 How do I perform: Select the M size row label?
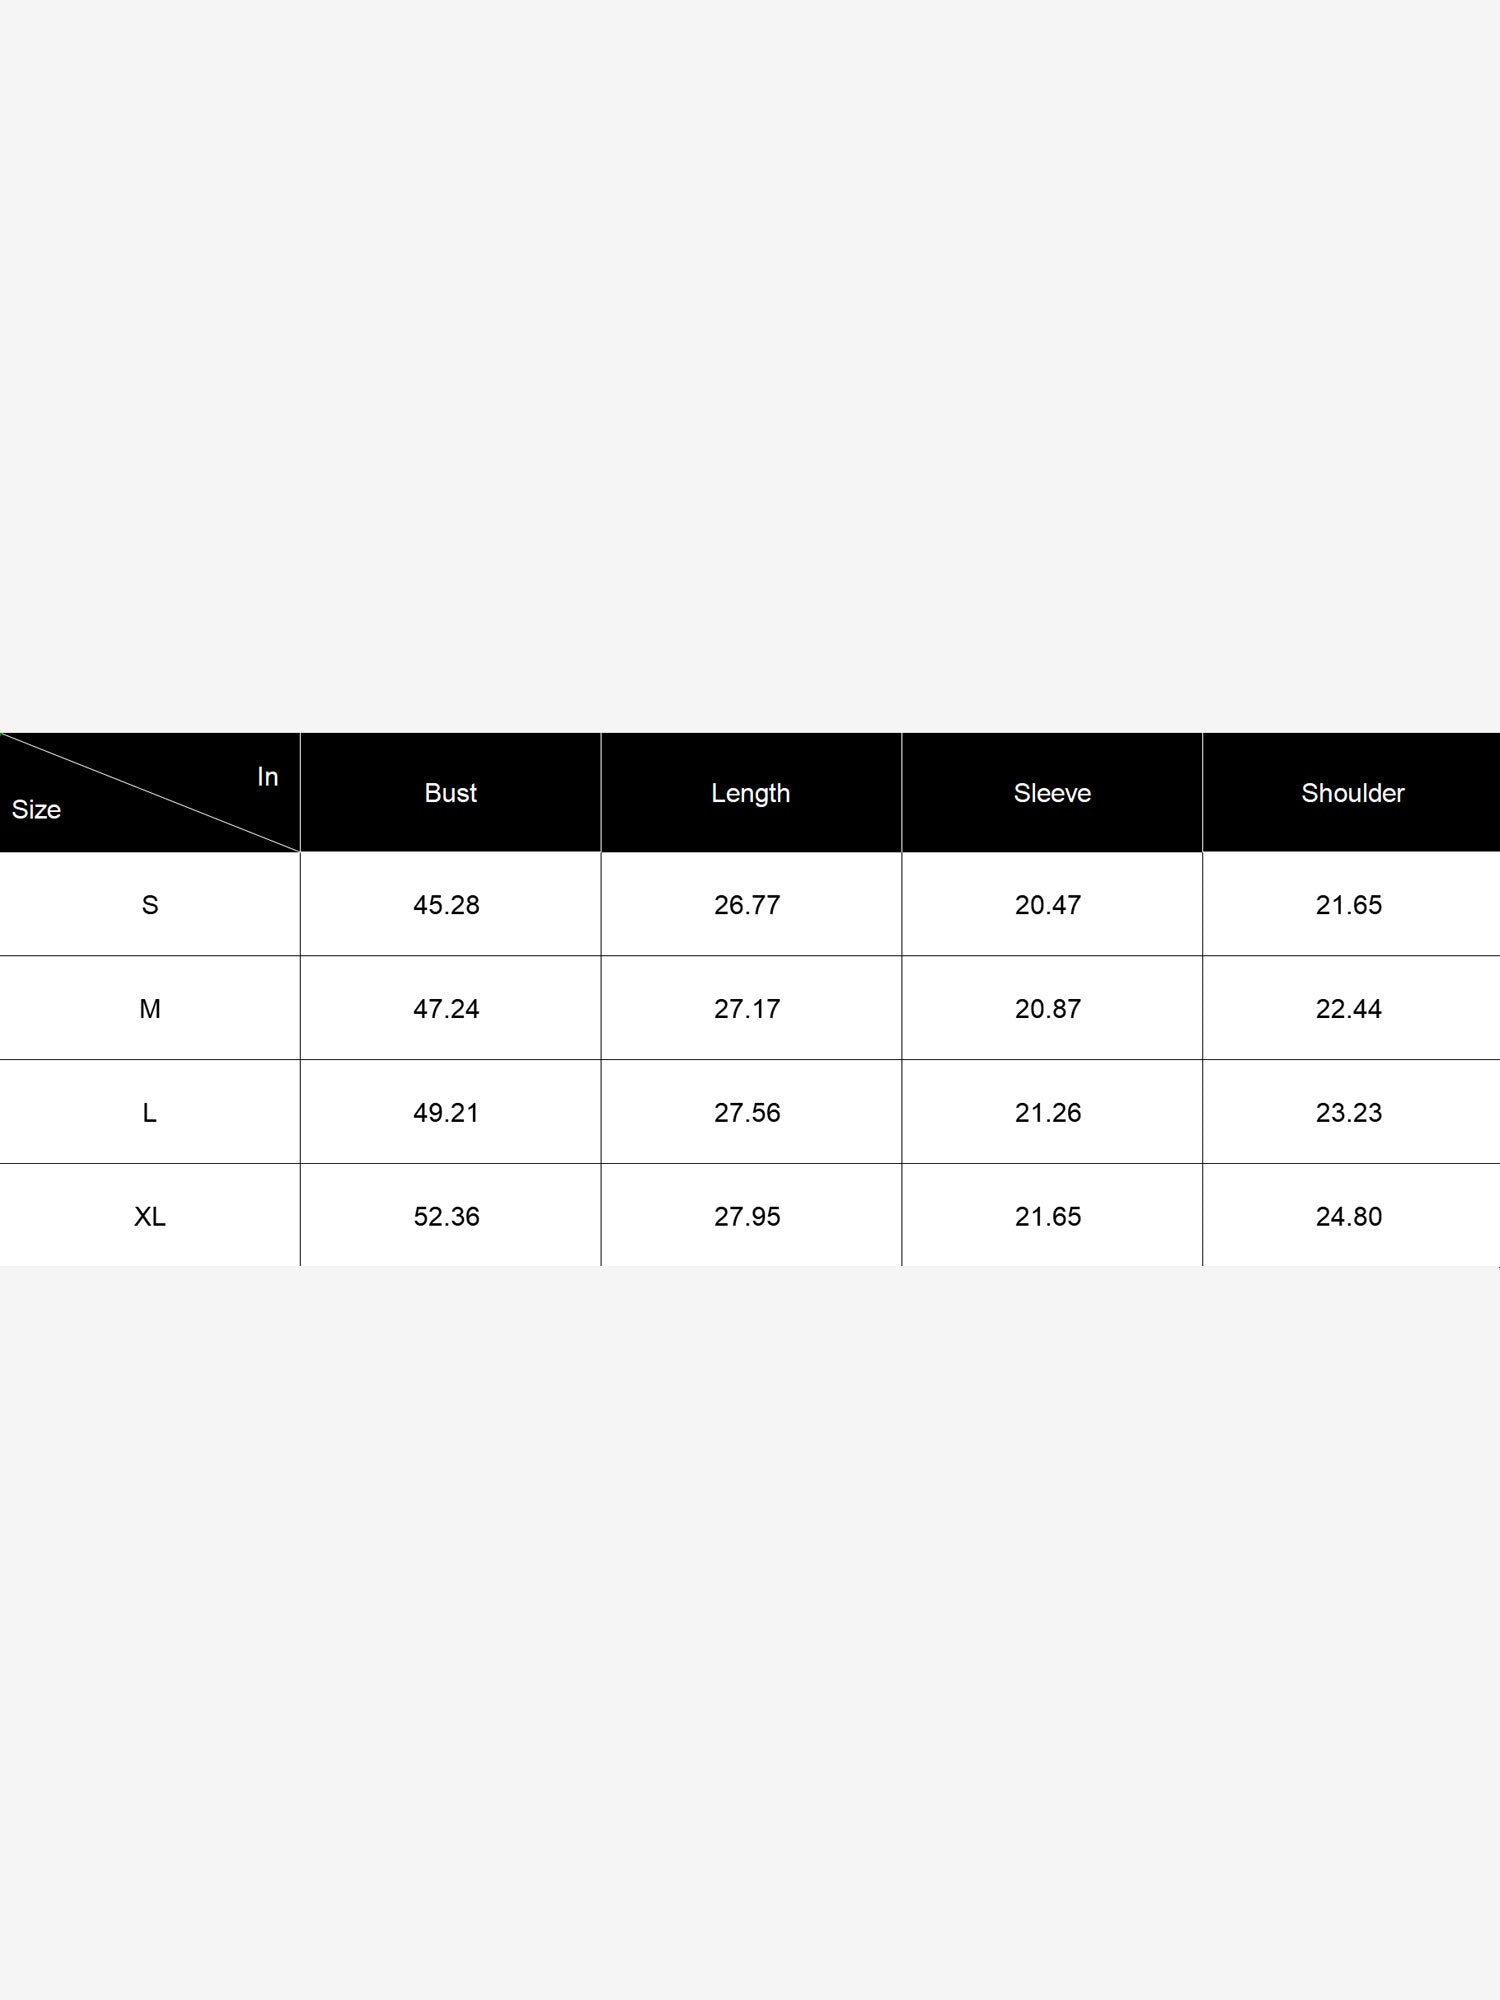(150, 1009)
